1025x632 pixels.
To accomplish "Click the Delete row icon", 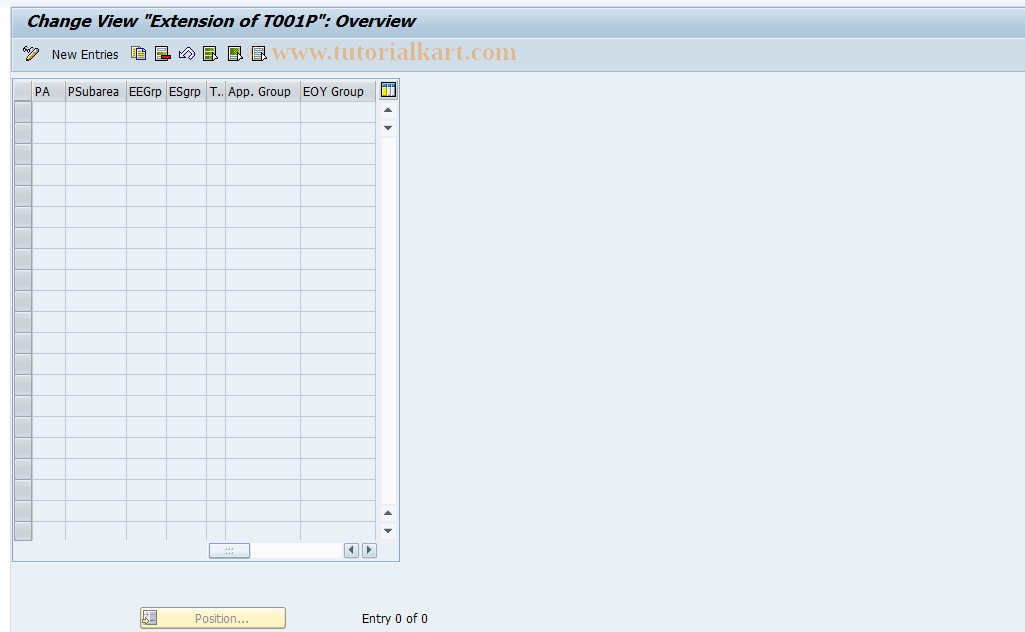I will (x=162, y=54).
